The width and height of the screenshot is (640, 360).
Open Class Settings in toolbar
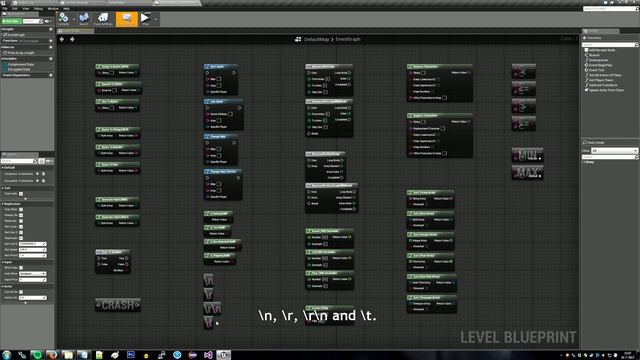click(x=103, y=19)
